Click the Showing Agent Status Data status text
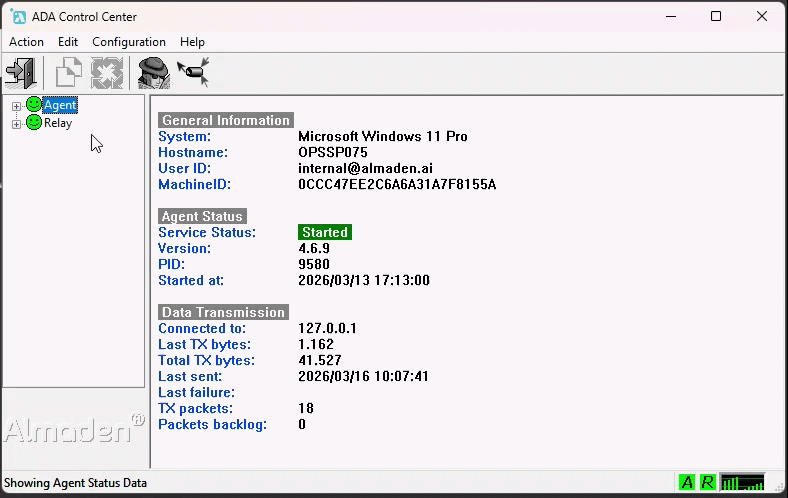The image size is (788, 498). coord(75,483)
